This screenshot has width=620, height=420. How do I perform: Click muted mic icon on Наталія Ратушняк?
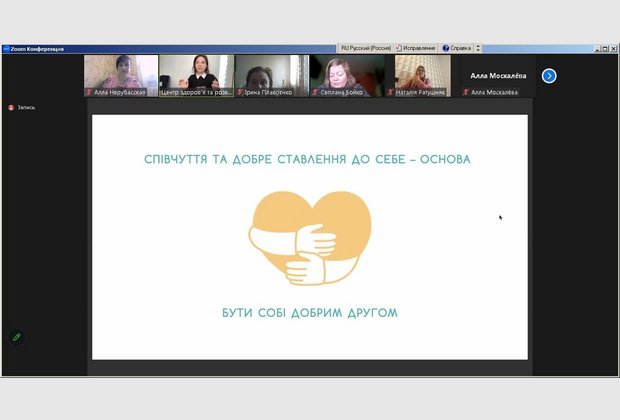[391, 92]
